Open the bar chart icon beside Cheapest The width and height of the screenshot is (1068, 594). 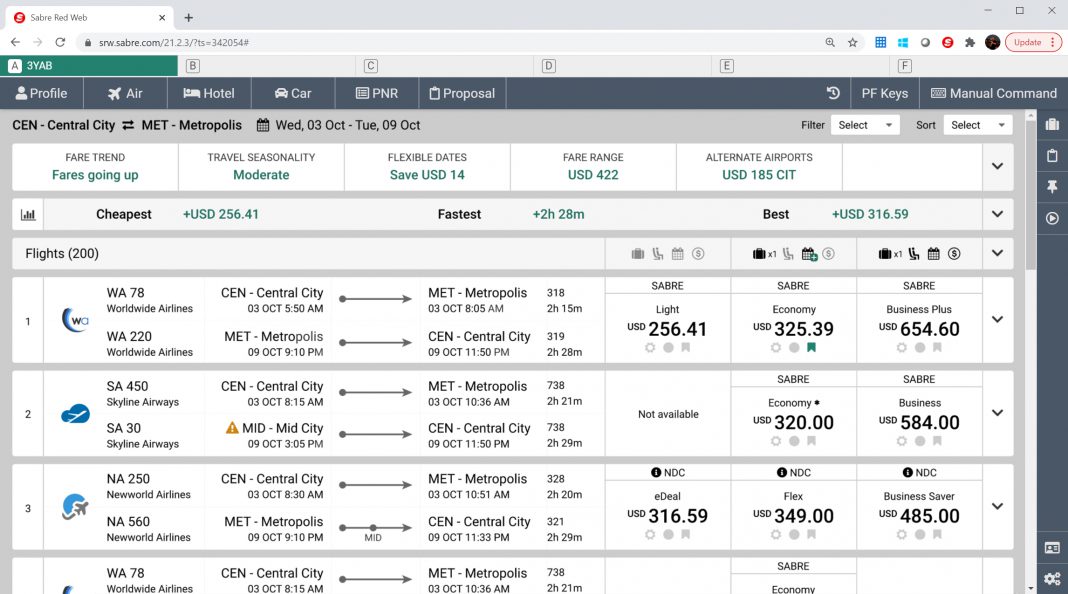pos(28,214)
